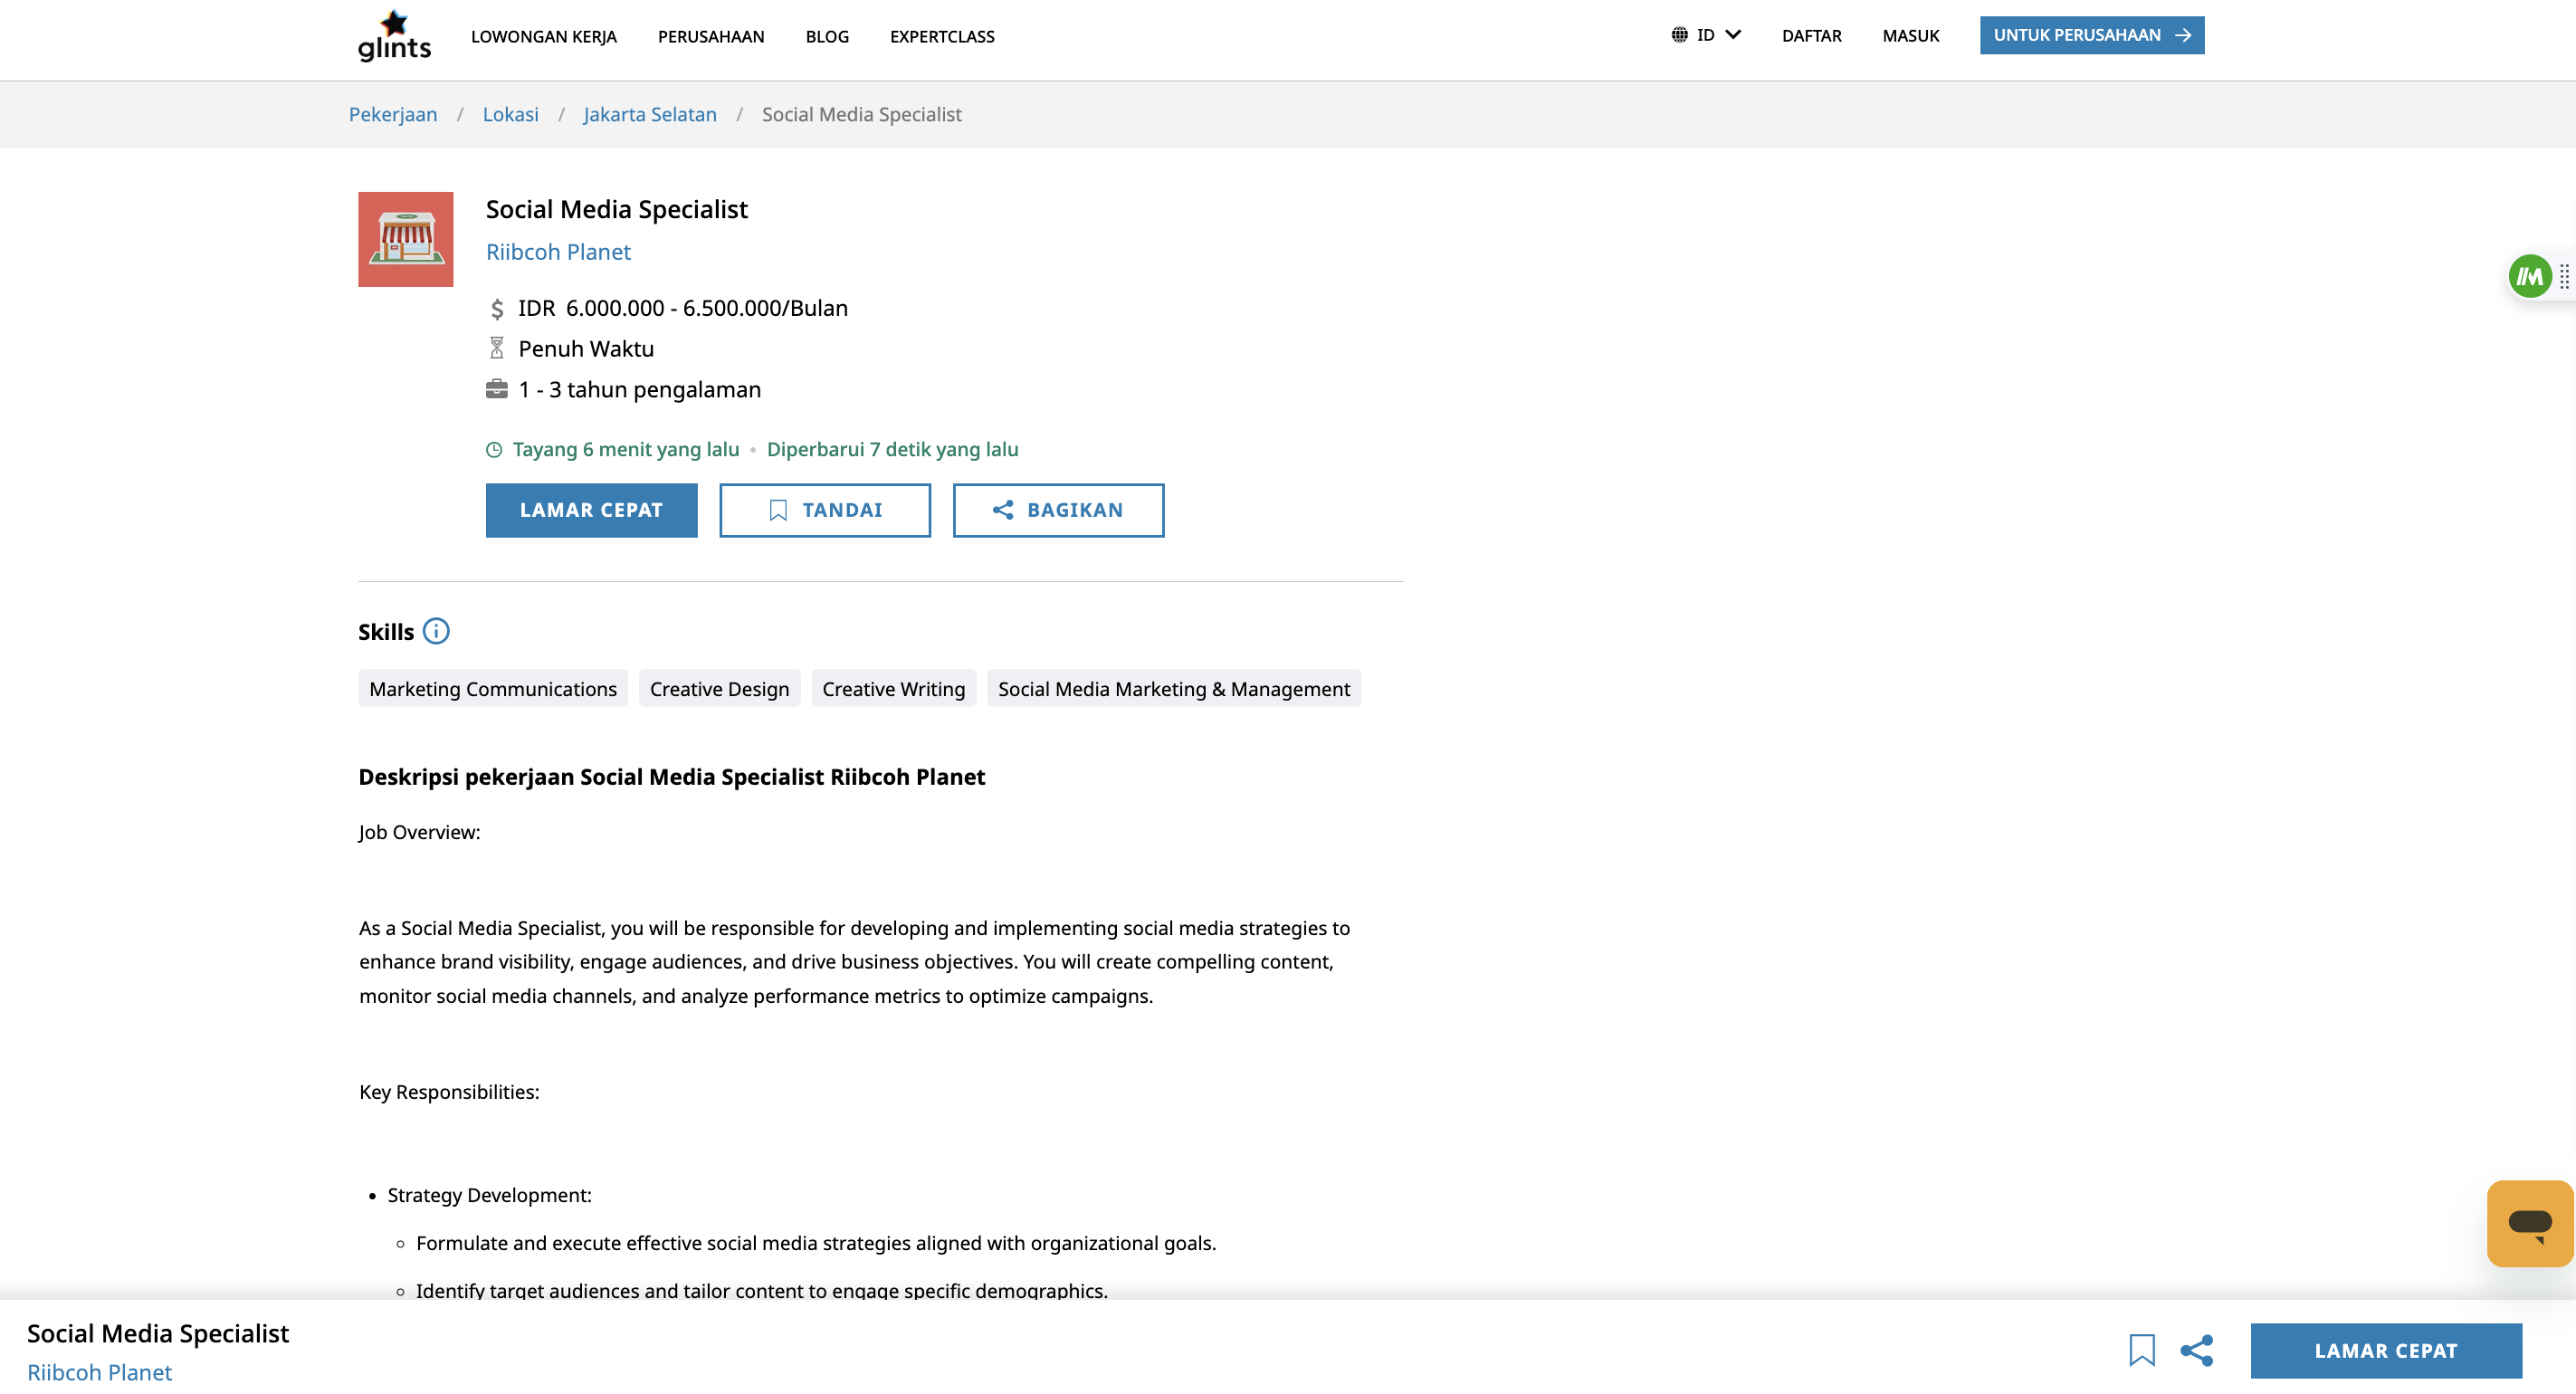Click the Social Media Specialist breadcrumb text

pos(861,114)
